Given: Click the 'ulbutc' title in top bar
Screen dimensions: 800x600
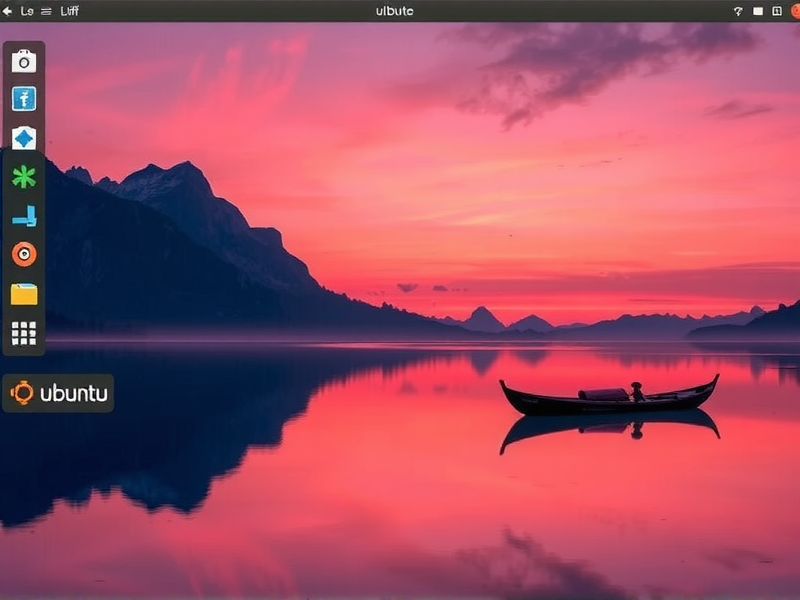Looking at the screenshot, I should pyautogui.click(x=394, y=11).
